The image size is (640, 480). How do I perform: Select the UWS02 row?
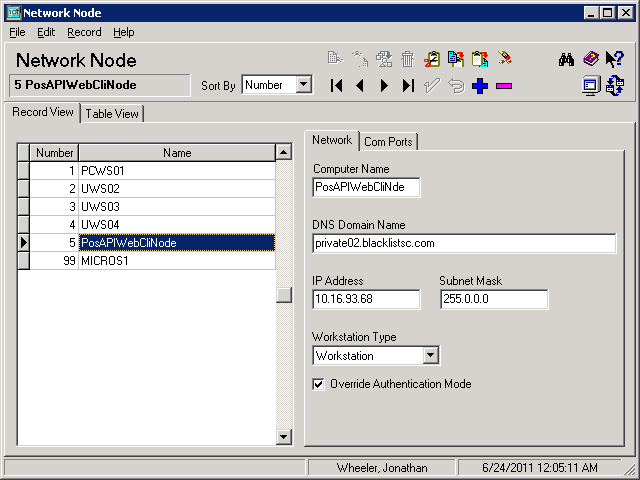153,189
